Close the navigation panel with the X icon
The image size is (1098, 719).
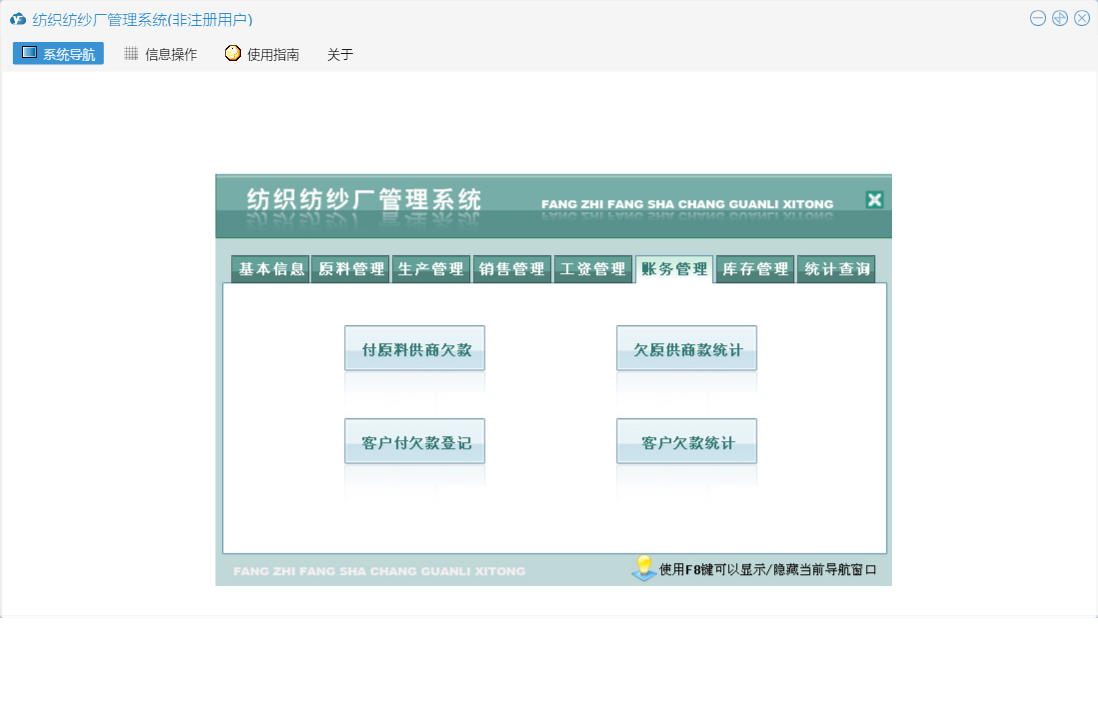(875, 200)
